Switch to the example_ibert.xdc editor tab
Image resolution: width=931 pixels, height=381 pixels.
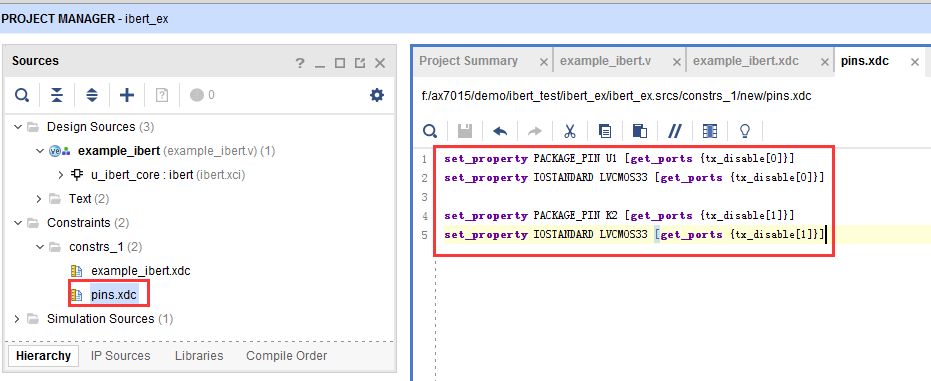(x=746, y=61)
